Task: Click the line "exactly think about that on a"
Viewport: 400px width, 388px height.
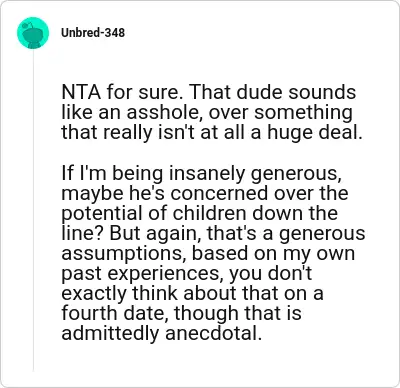Action: point(192,293)
